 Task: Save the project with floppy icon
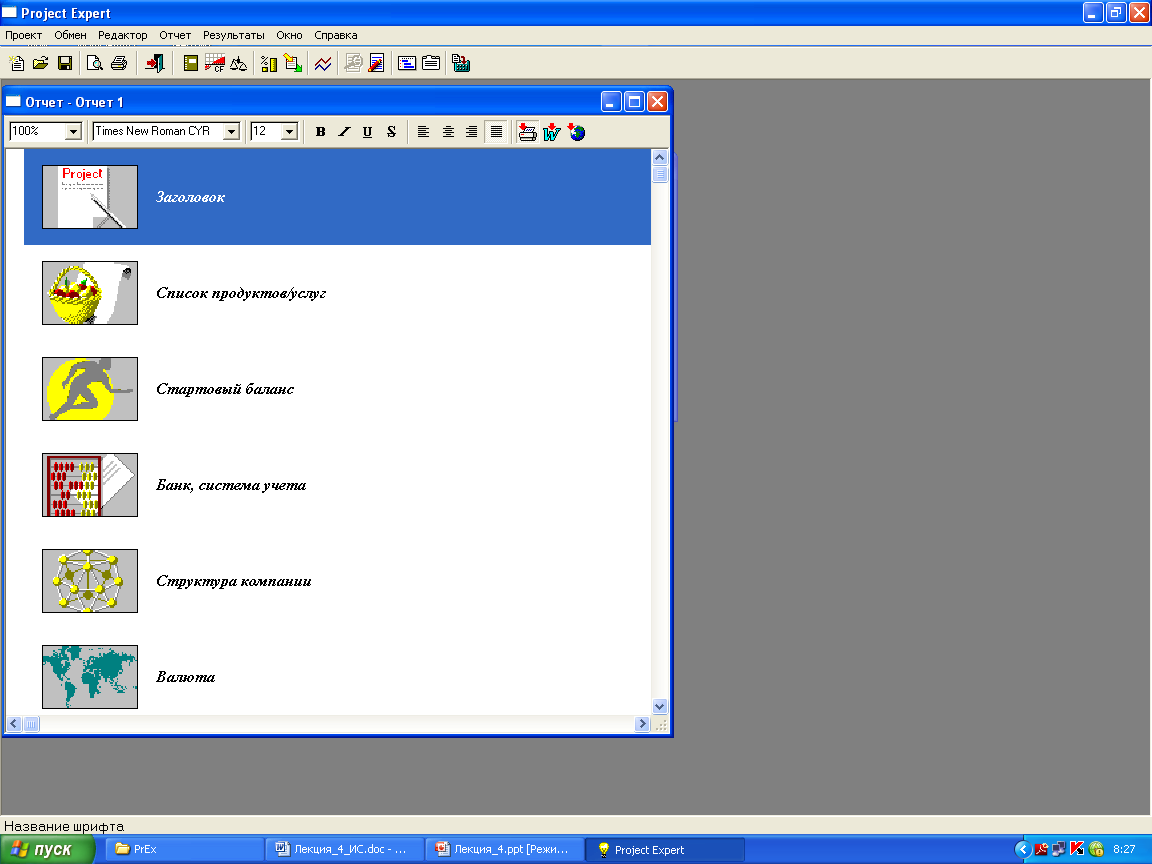click(65, 64)
